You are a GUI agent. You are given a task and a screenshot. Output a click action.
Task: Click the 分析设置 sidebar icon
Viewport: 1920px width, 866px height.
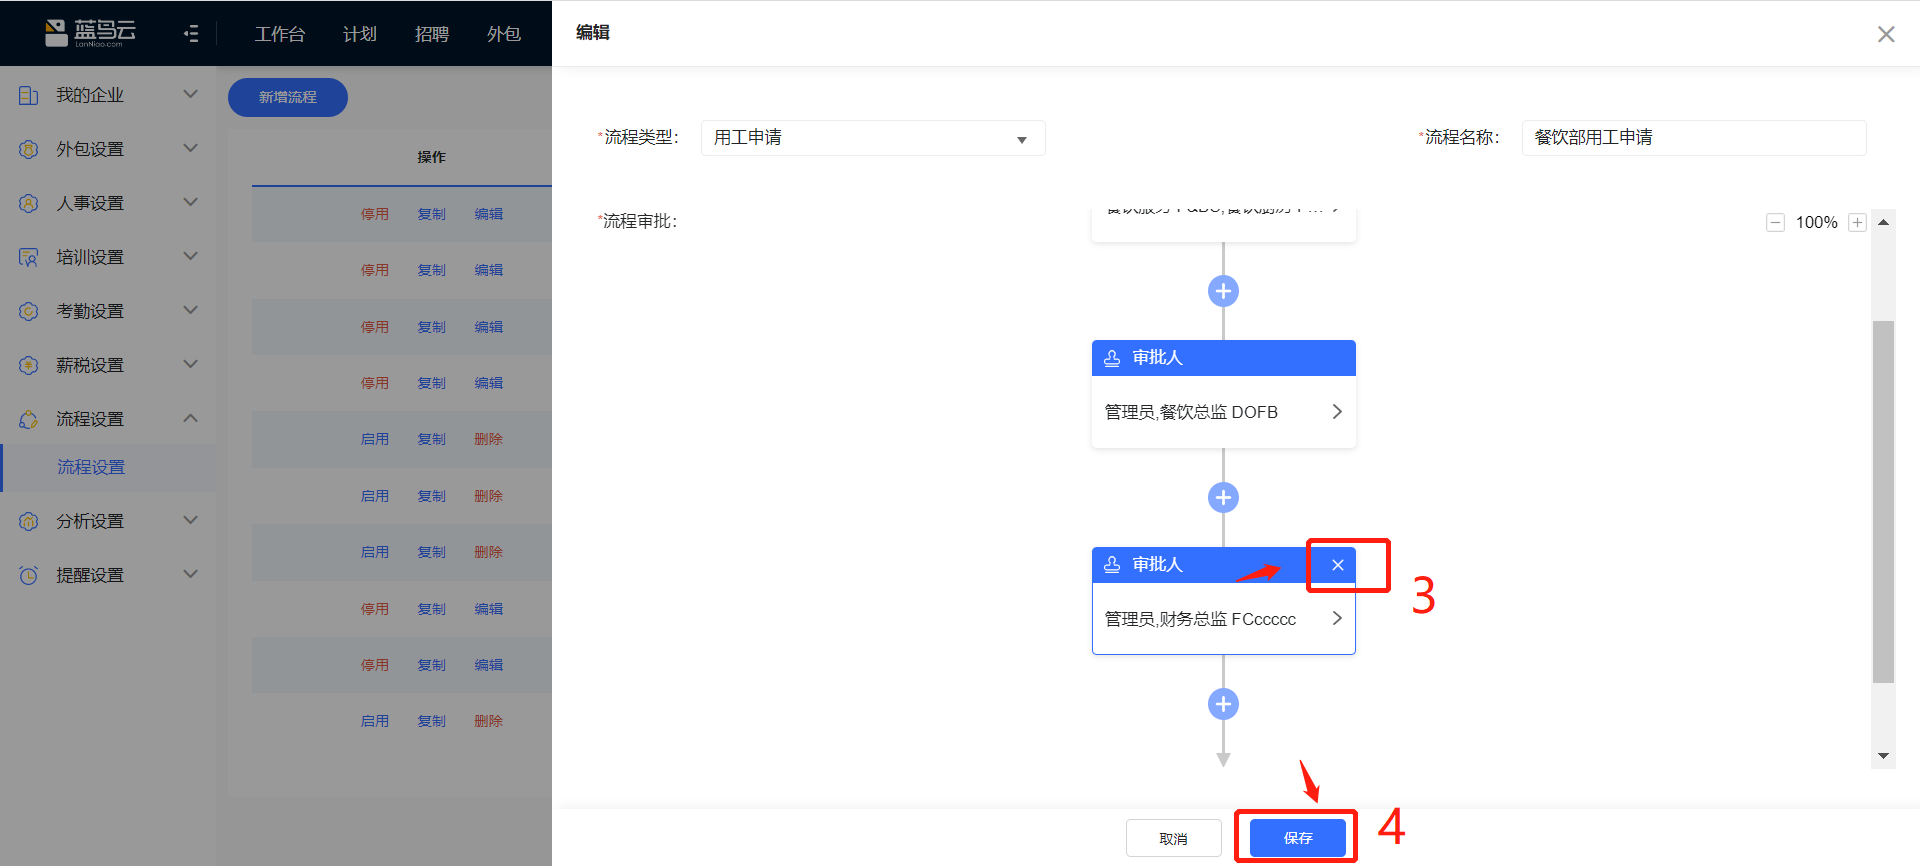pyautogui.click(x=29, y=521)
